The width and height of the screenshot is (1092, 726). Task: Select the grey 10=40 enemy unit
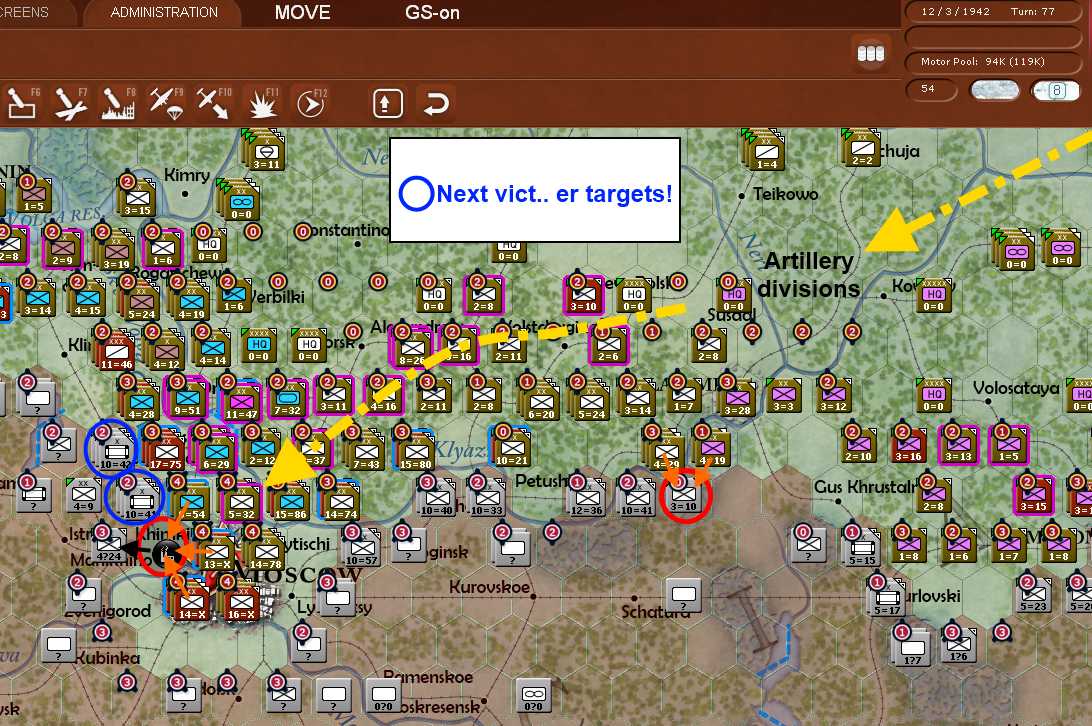pos(437,497)
